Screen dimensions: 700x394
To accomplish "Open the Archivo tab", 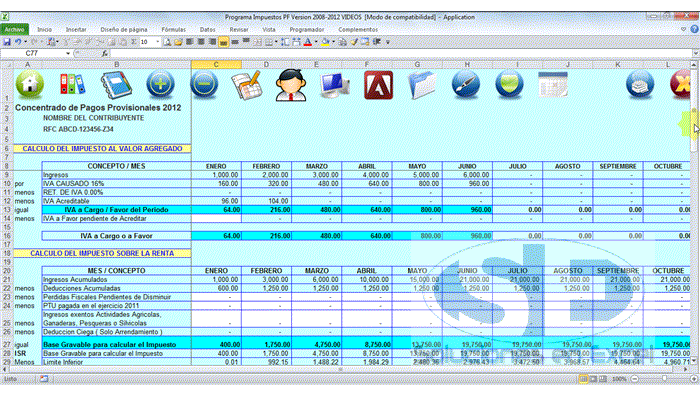I will pyautogui.click(x=15, y=29).
